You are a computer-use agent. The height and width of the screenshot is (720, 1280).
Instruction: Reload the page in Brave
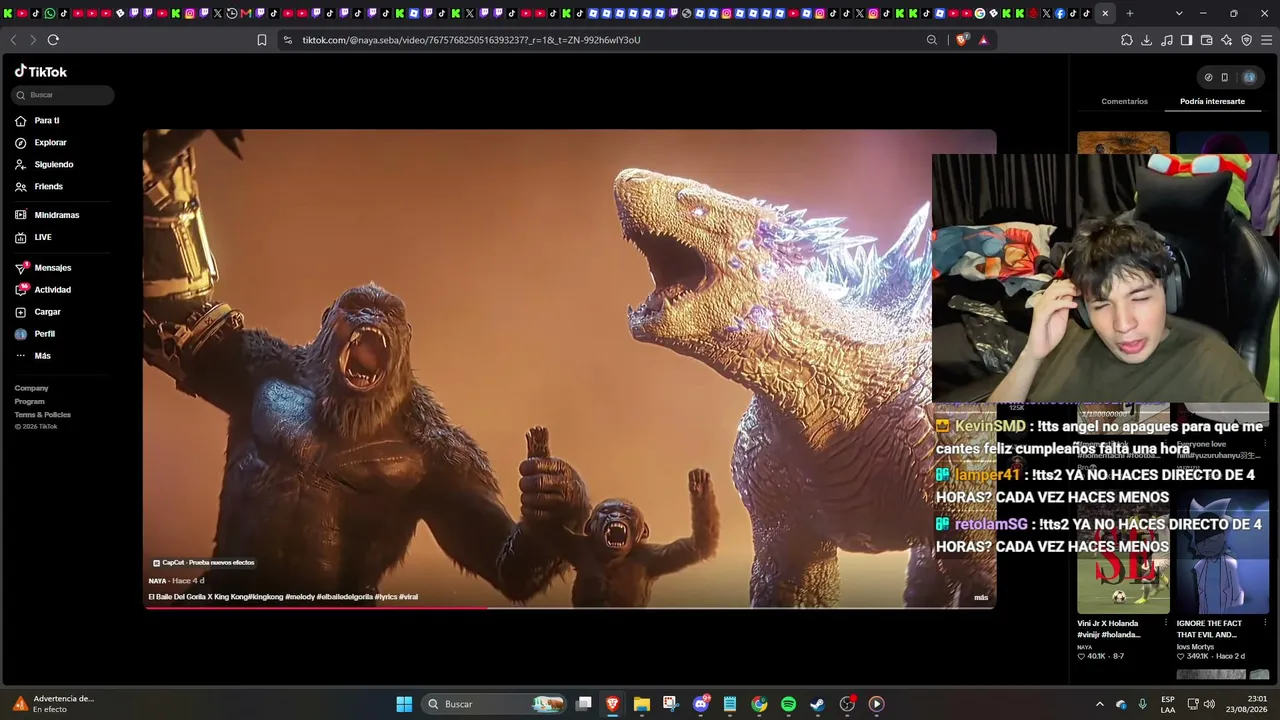tap(53, 40)
